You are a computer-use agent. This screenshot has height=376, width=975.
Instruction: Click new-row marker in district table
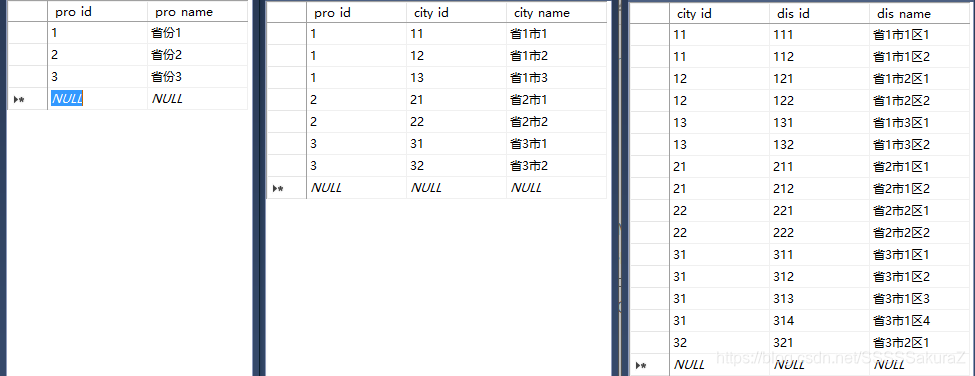pyautogui.click(x=642, y=365)
